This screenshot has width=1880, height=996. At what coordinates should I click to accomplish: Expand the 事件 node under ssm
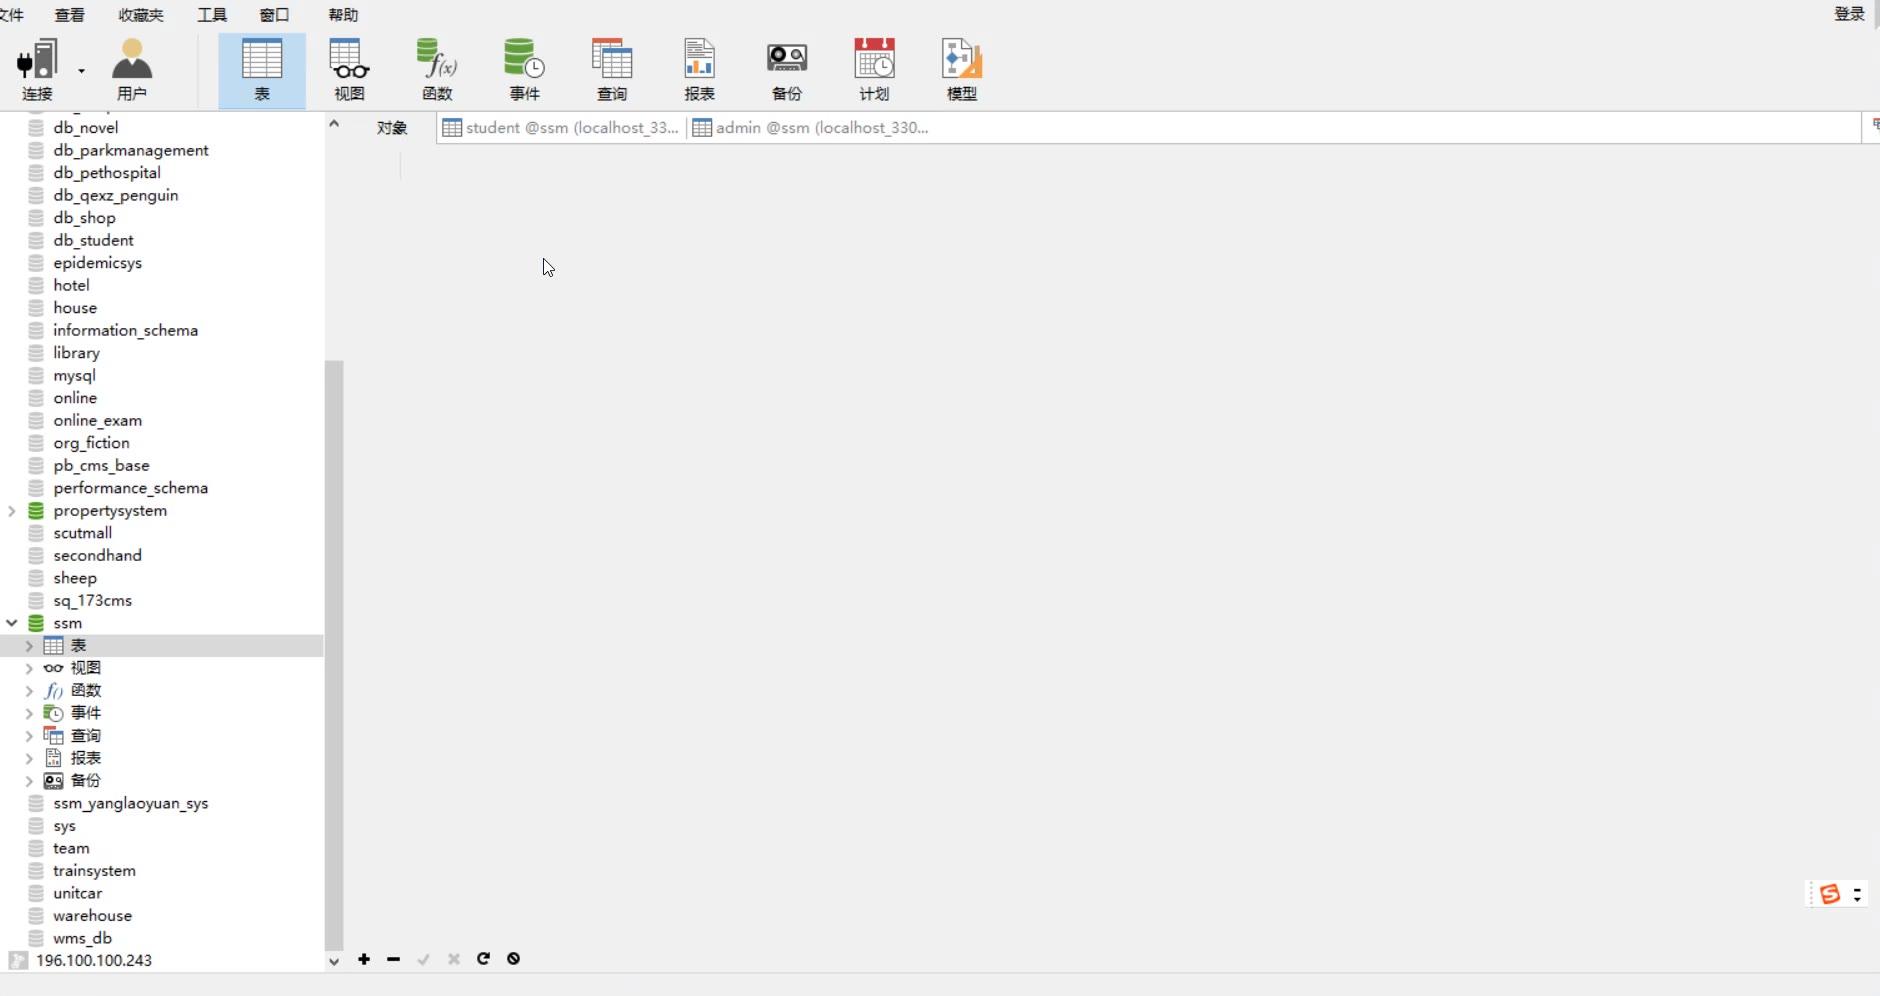click(29, 713)
